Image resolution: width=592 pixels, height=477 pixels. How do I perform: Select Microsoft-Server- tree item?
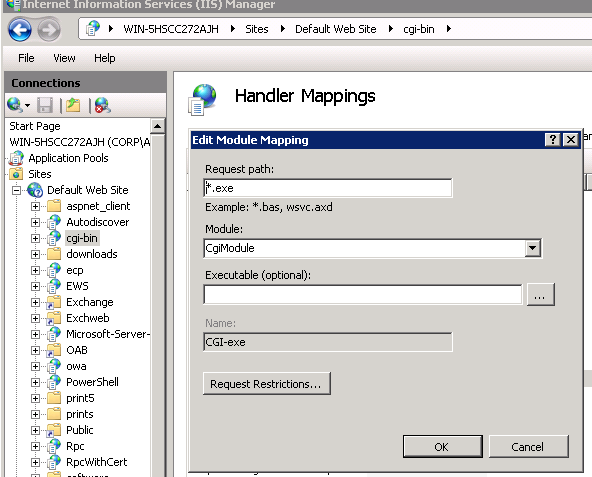108,334
